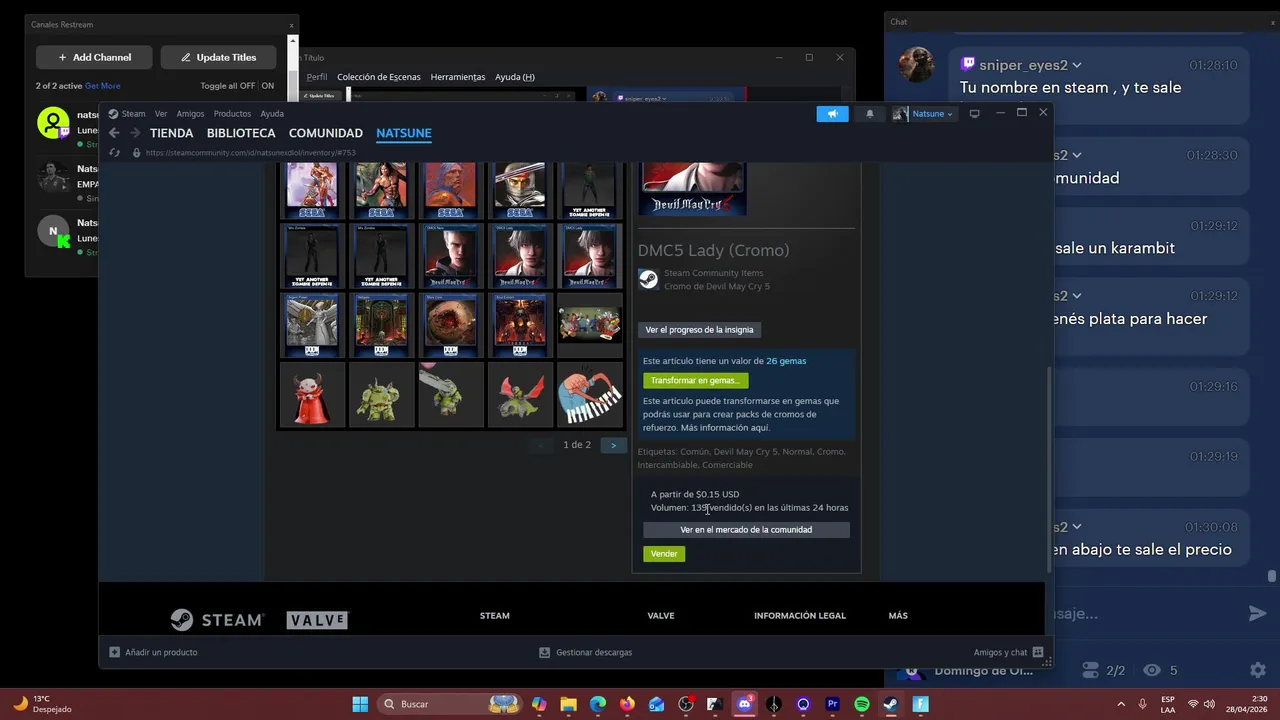This screenshot has height=720, width=1280.
Task: Open the Natsune account dropdown in Steam
Action: (x=923, y=114)
